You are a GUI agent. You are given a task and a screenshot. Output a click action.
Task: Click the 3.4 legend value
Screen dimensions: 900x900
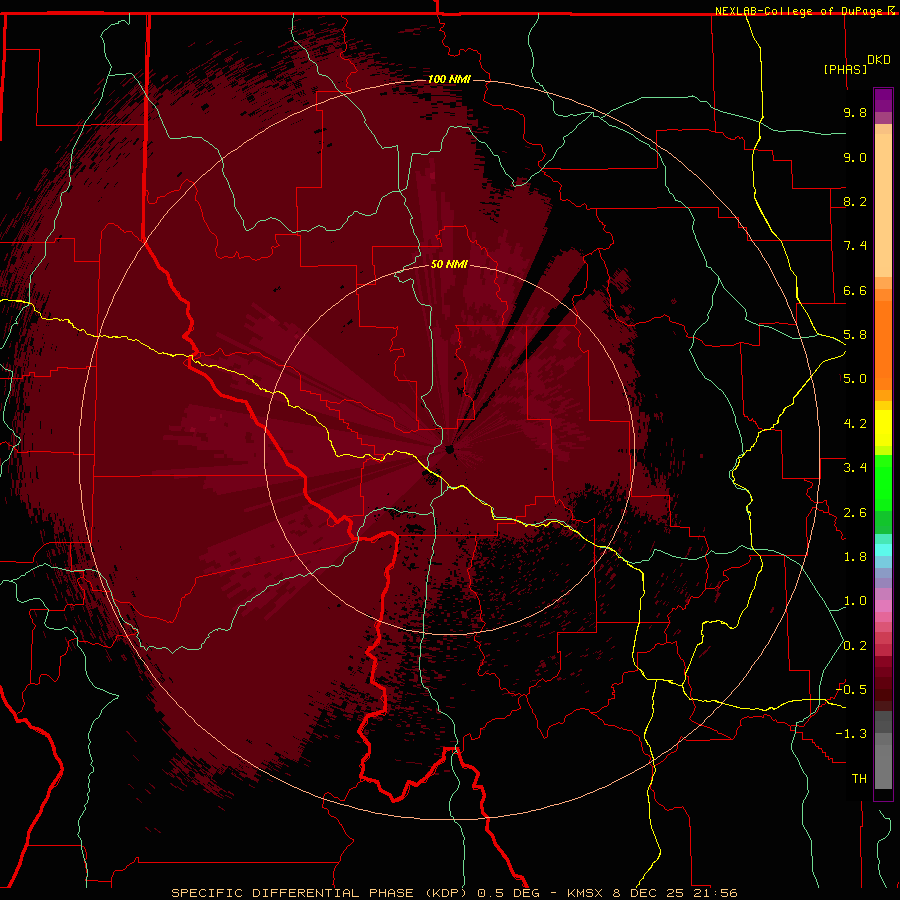[855, 468]
